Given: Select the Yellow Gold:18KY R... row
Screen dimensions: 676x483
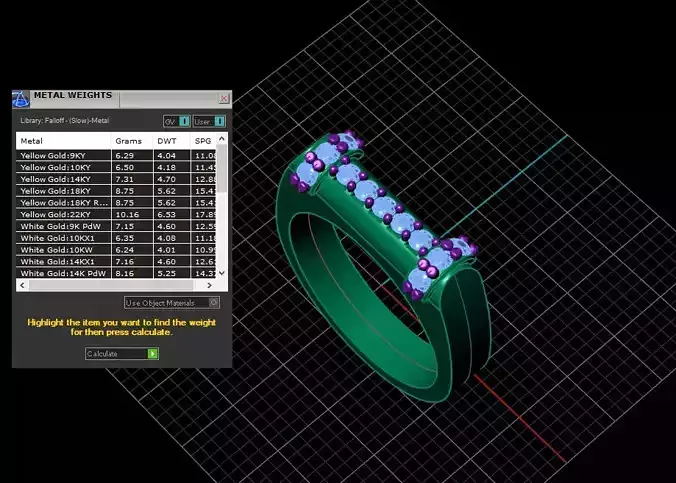Looking at the screenshot, I should point(116,203).
